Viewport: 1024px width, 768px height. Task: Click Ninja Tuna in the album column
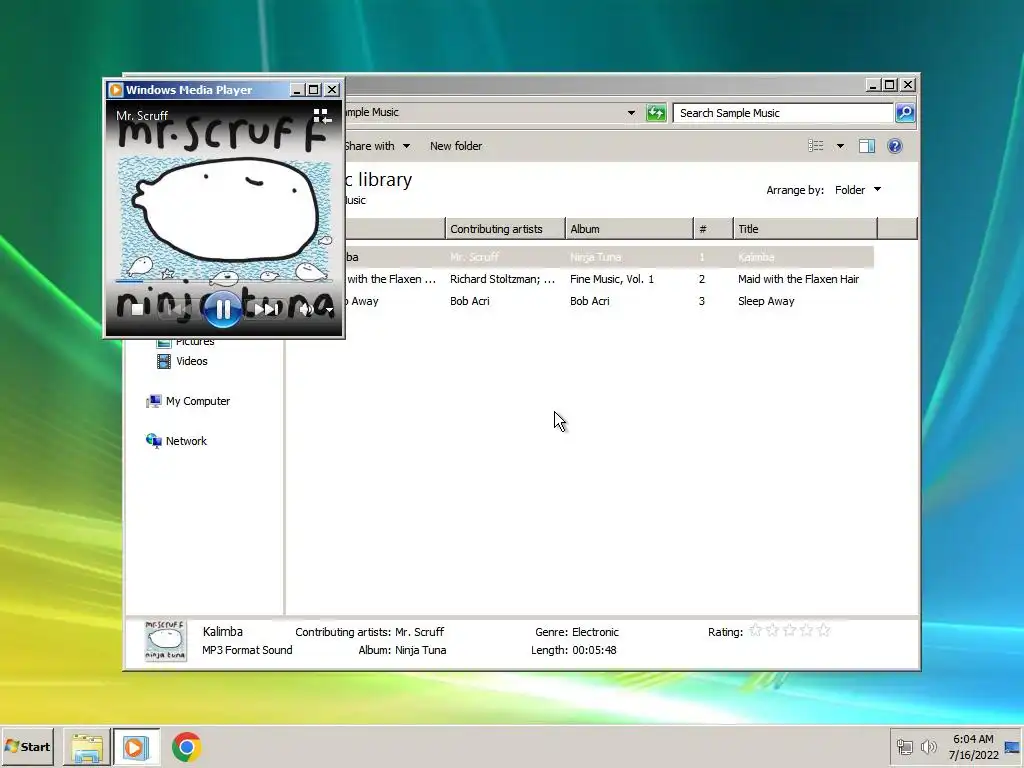[x=595, y=257]
